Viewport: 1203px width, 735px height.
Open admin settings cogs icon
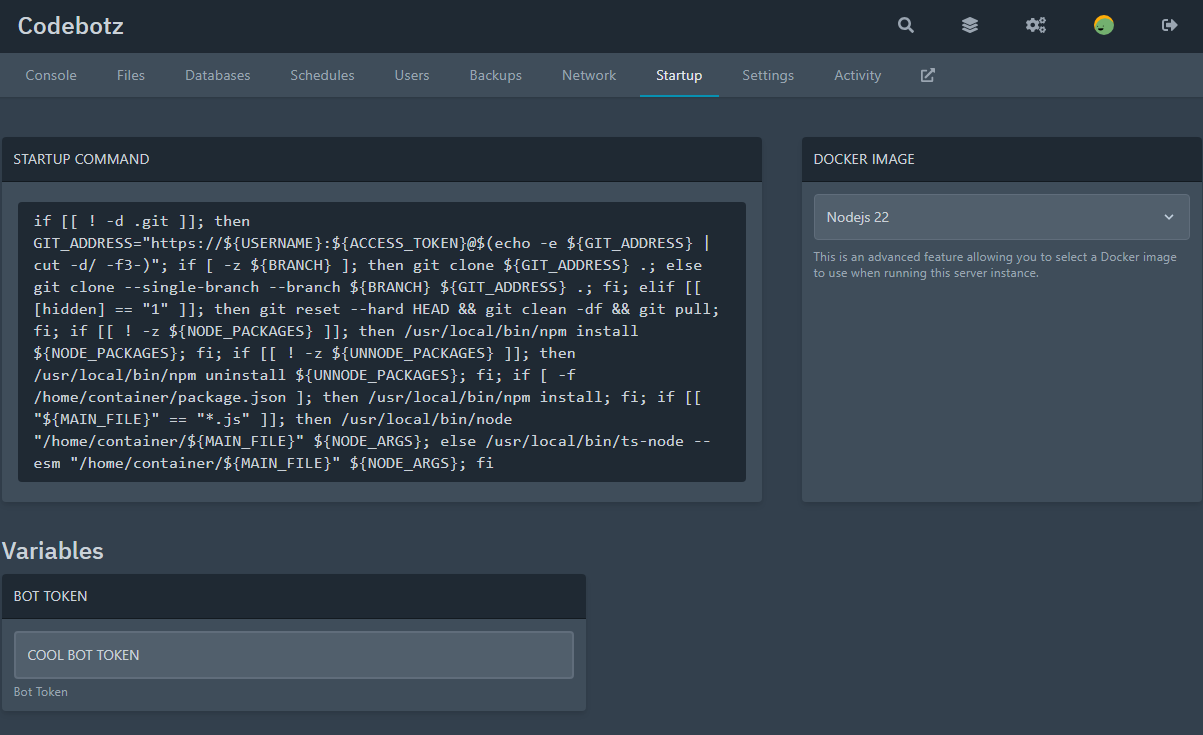tap(1036, 26)
